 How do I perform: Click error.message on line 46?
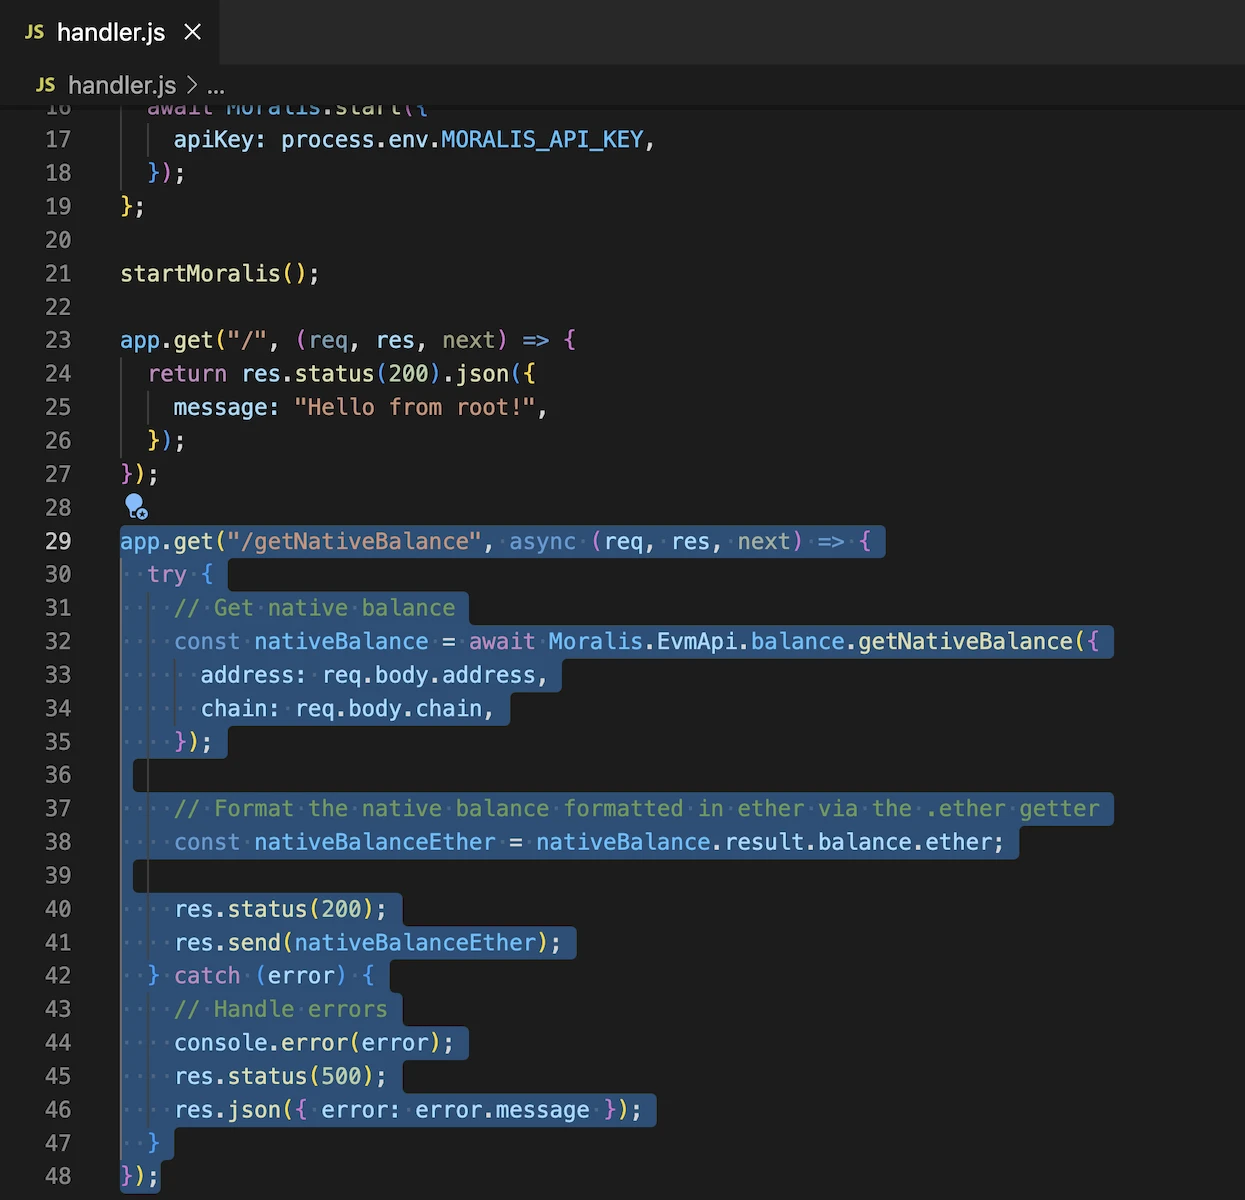(x=502, y=1110)
